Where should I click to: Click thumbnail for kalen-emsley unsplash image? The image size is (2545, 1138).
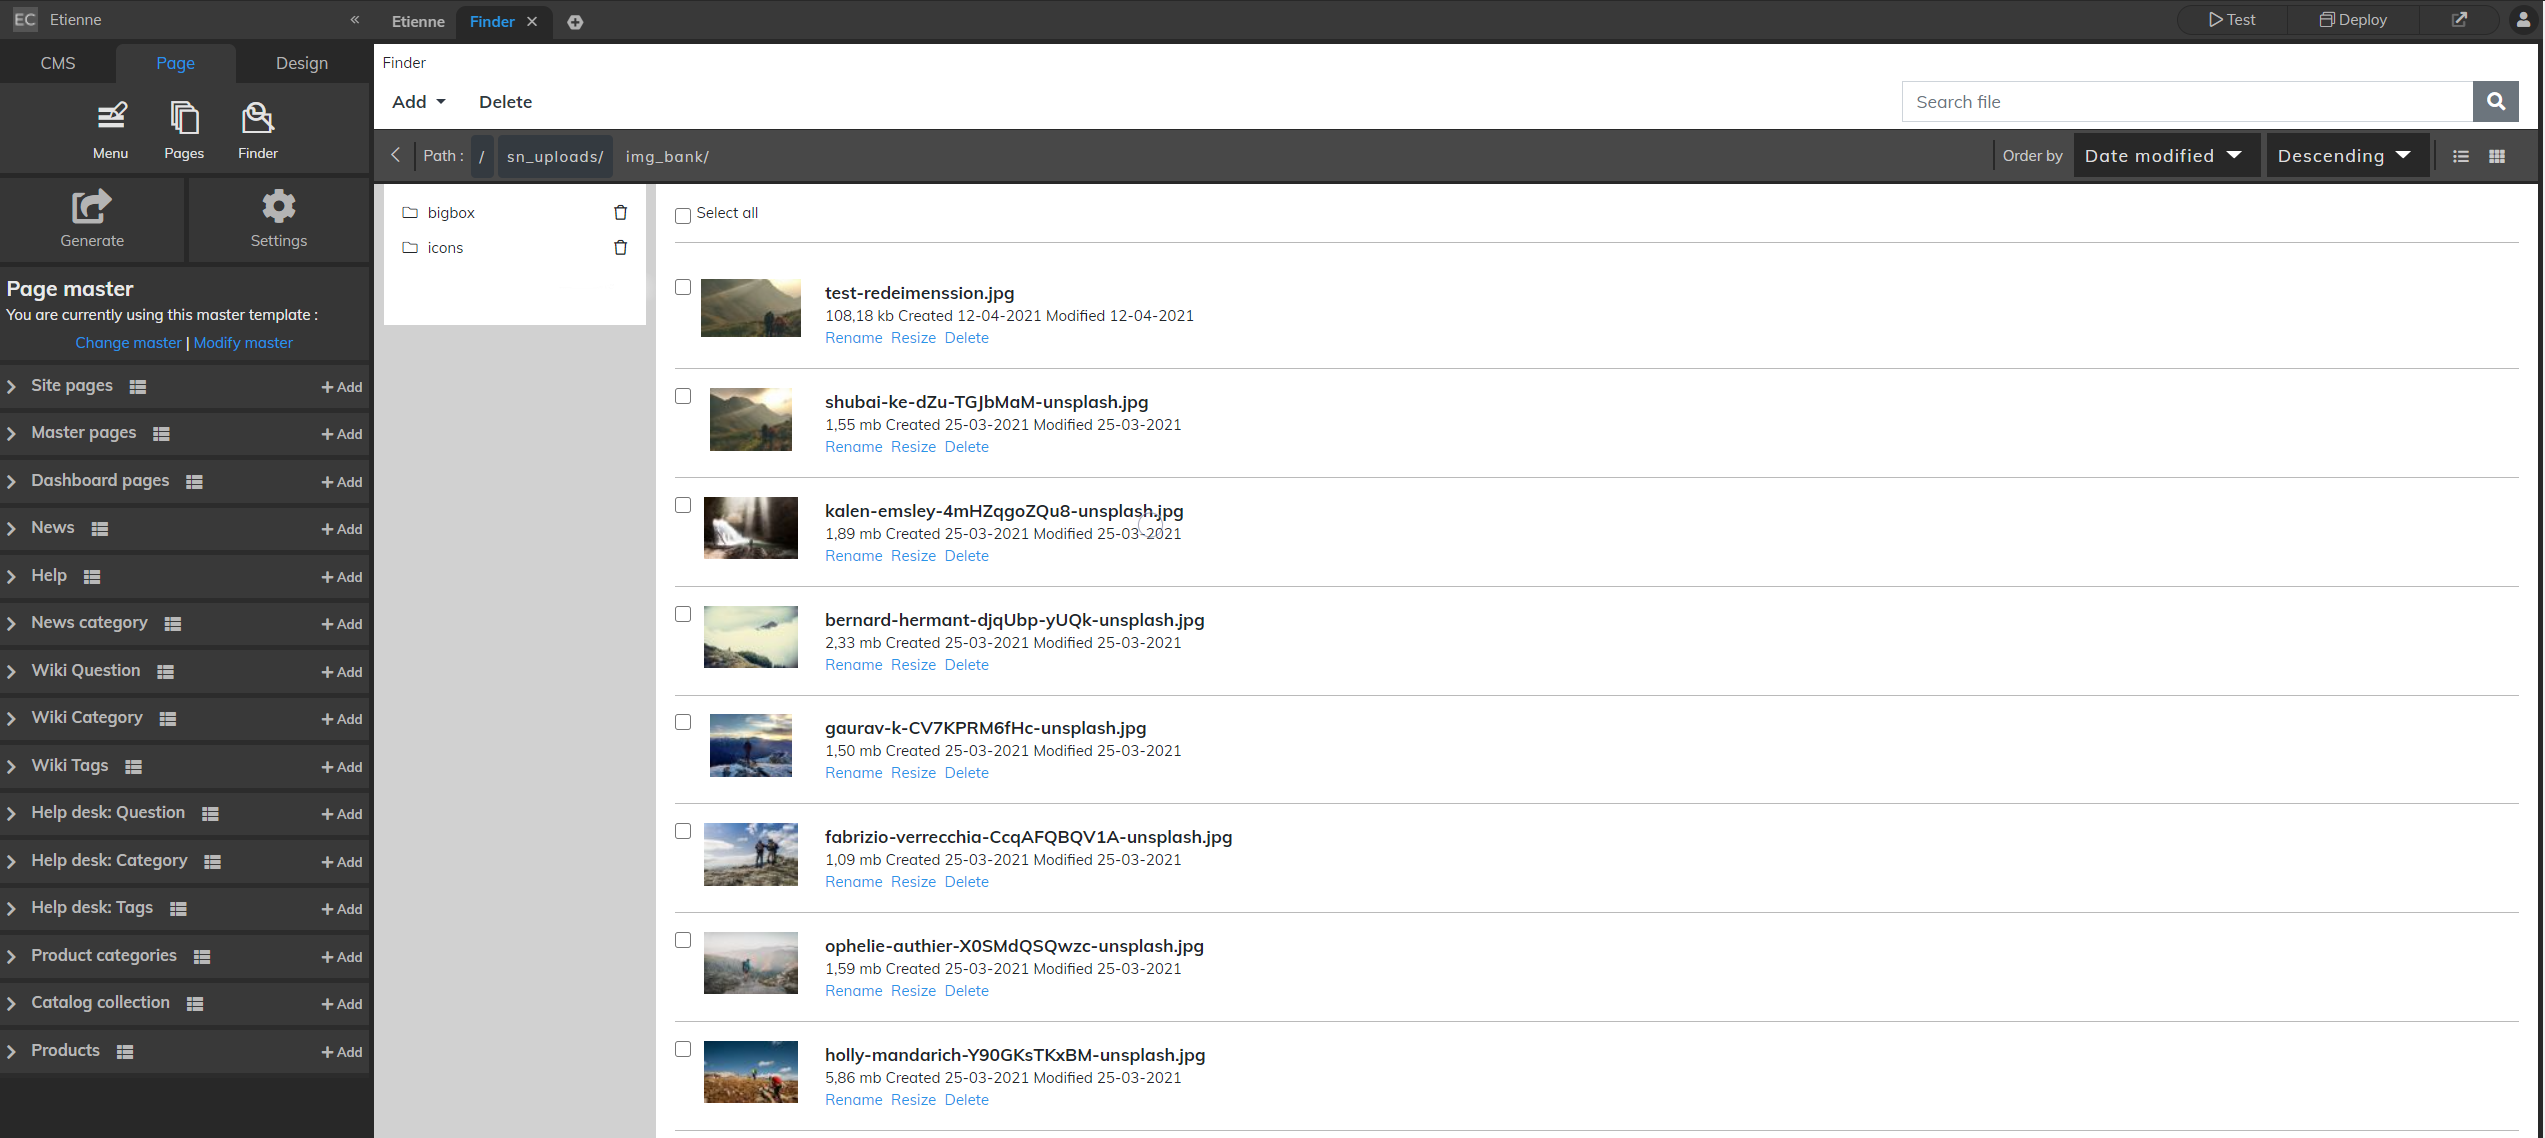click(x=750, y=529)
